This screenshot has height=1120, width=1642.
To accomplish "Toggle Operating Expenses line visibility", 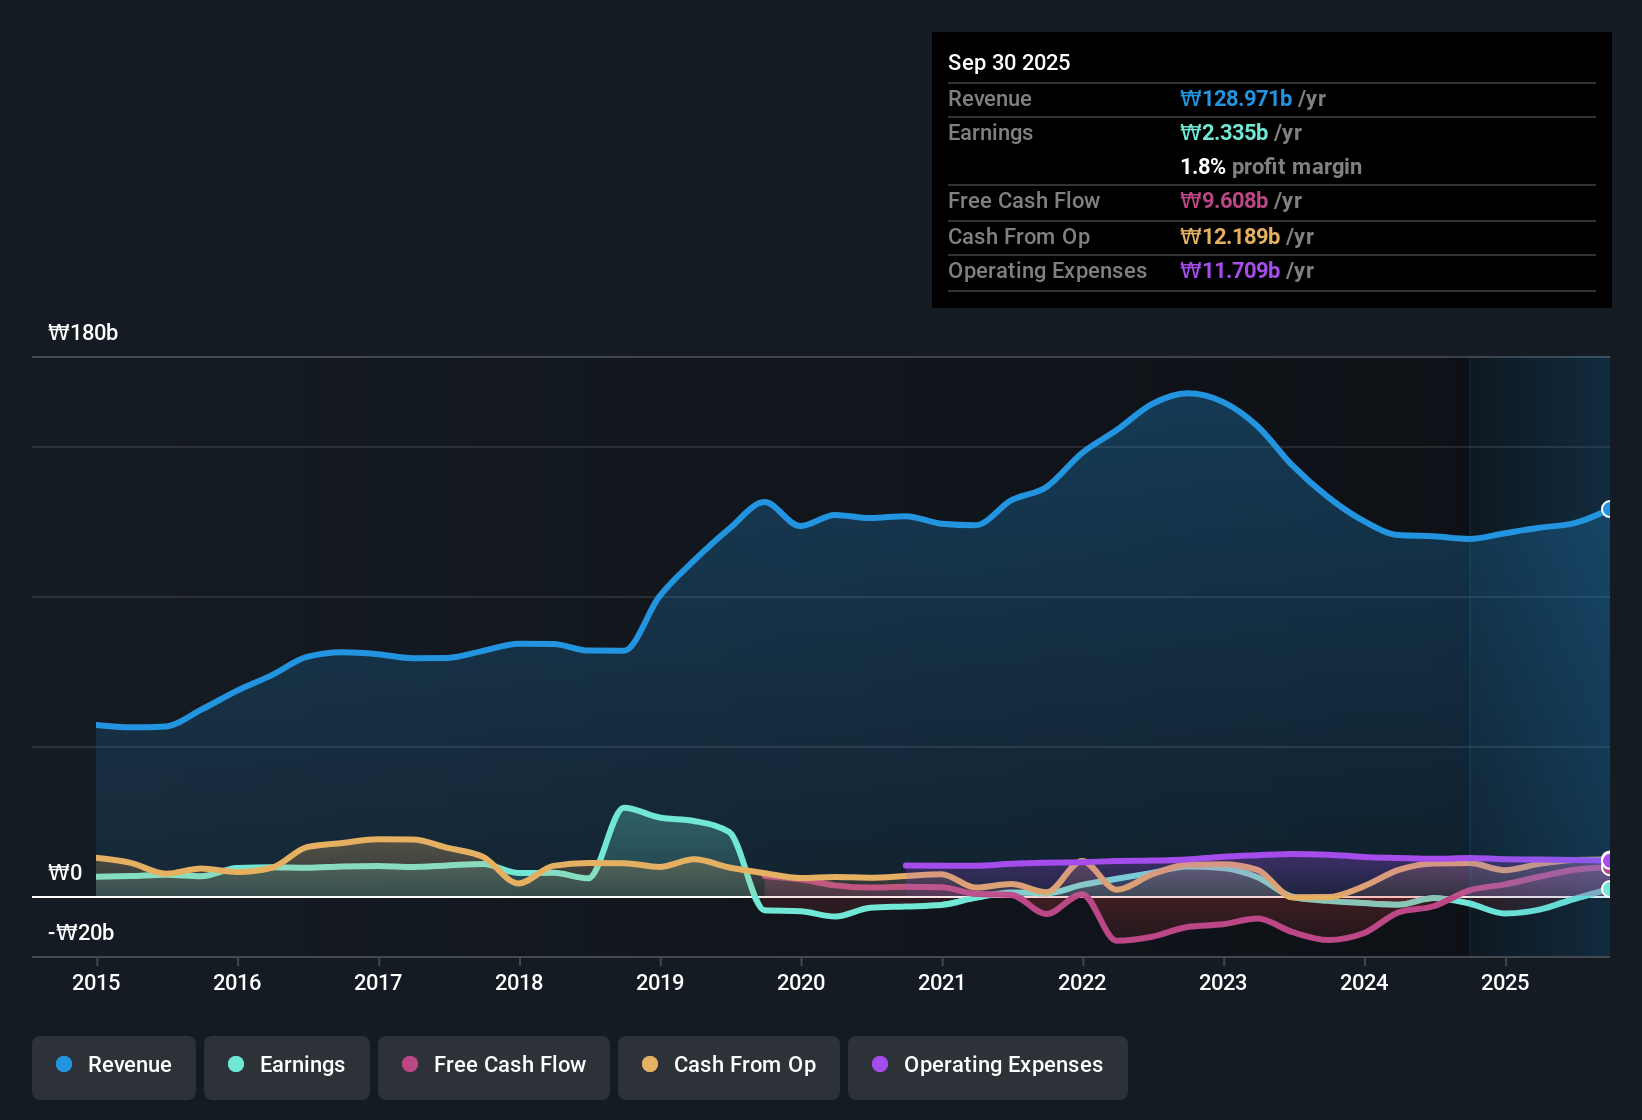I will point(987,1065).
